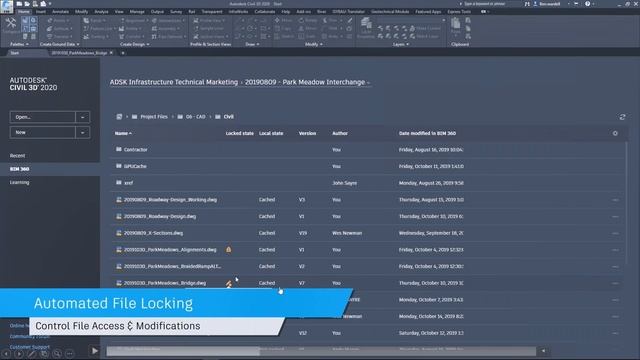640x360 pixels.
Task: Click the video play button
Action: 95,351
